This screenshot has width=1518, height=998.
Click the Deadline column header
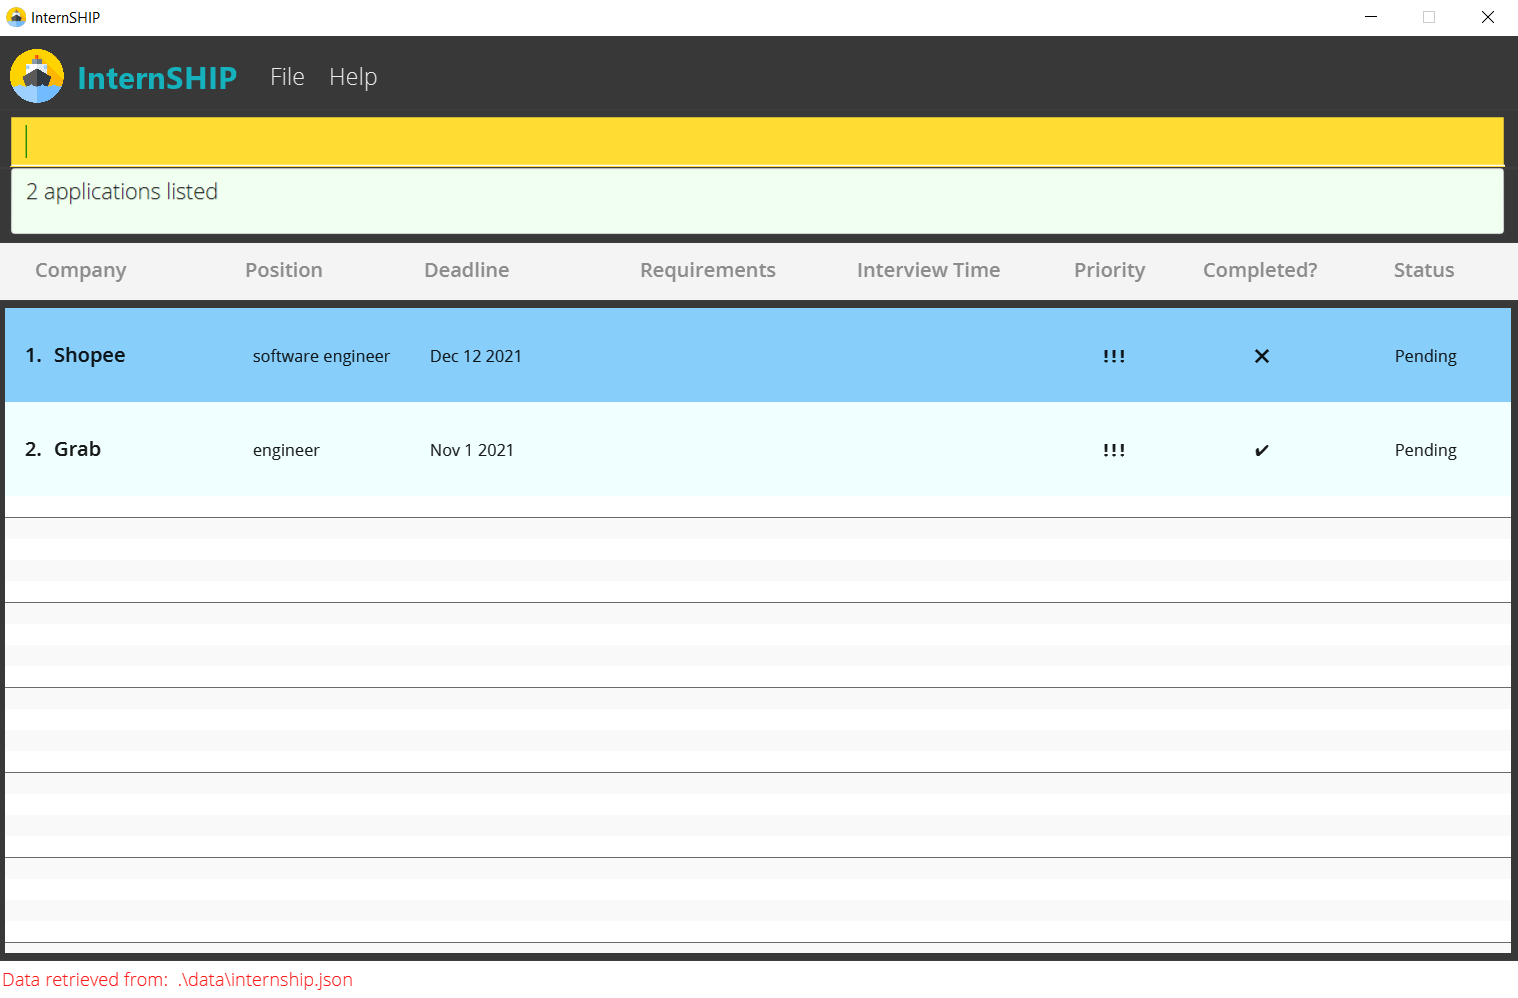pos(467,270)
